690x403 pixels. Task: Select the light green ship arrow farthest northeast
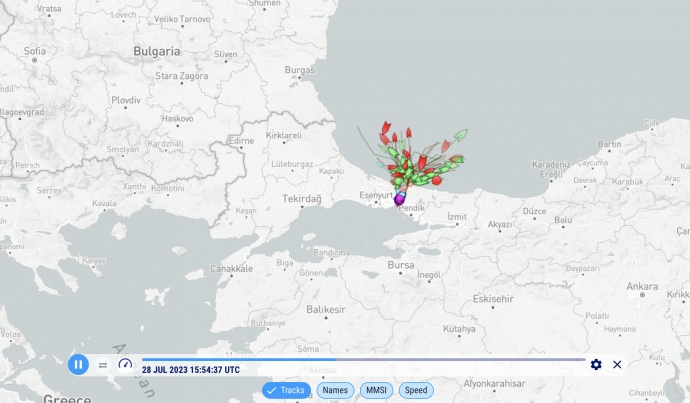coord(461,133)
